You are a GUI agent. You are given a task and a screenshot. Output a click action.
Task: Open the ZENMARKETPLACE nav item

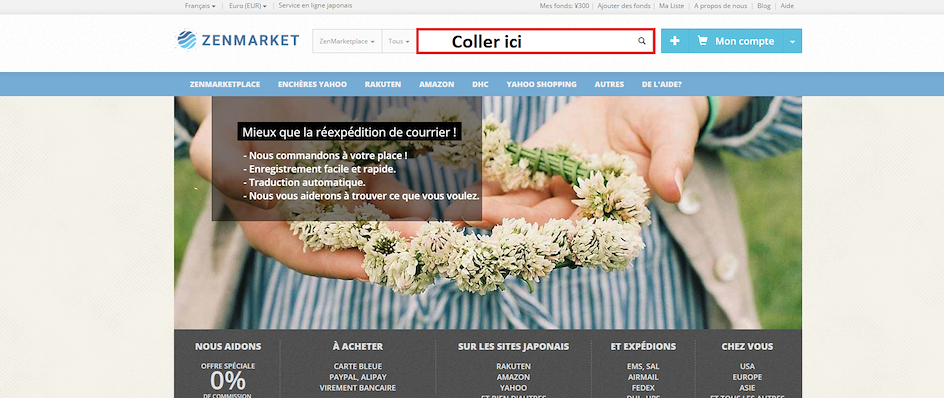point(225,84)
